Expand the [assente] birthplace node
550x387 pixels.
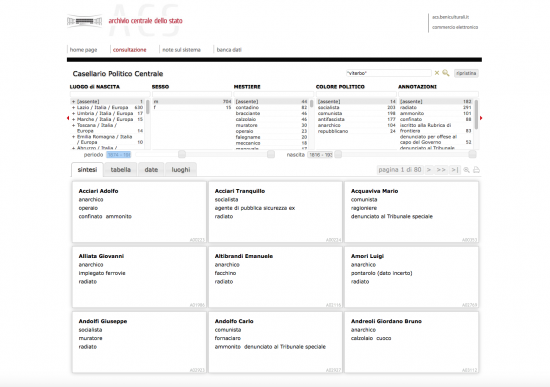click(73, 101)
